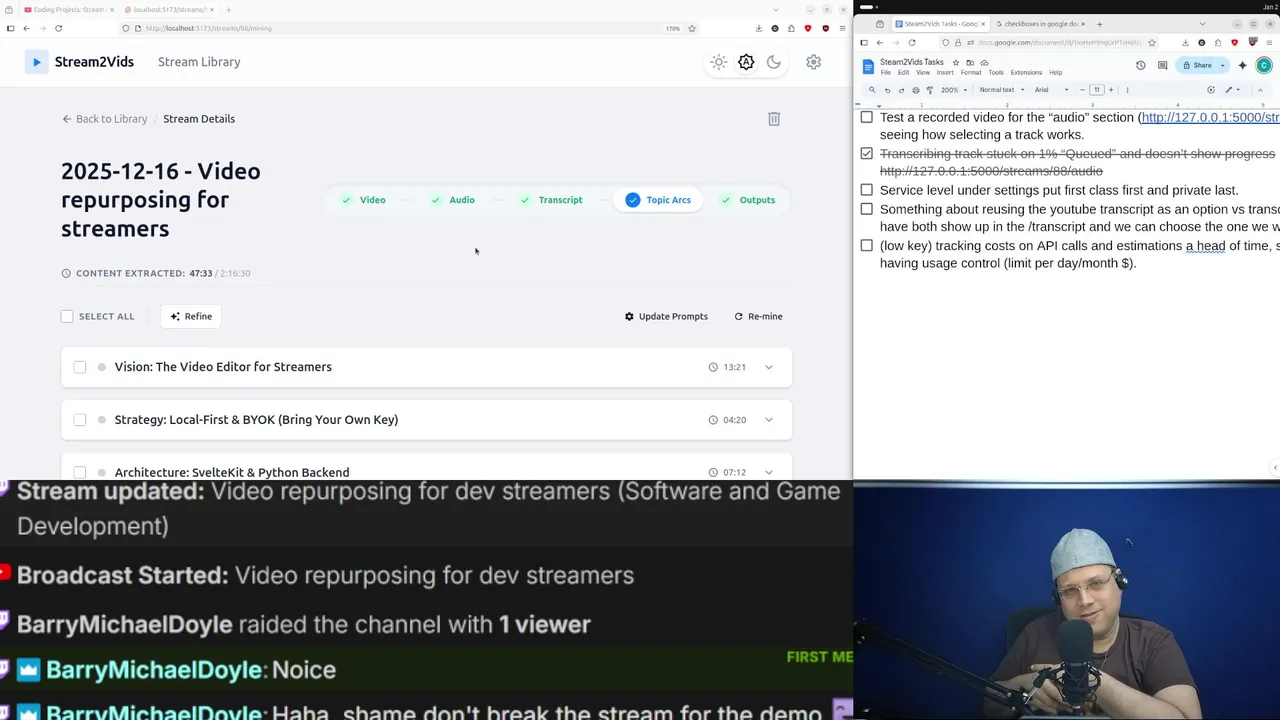1280x720 pixels.
Task: Open Google Docs version history icon
Action: (1141, 65)
